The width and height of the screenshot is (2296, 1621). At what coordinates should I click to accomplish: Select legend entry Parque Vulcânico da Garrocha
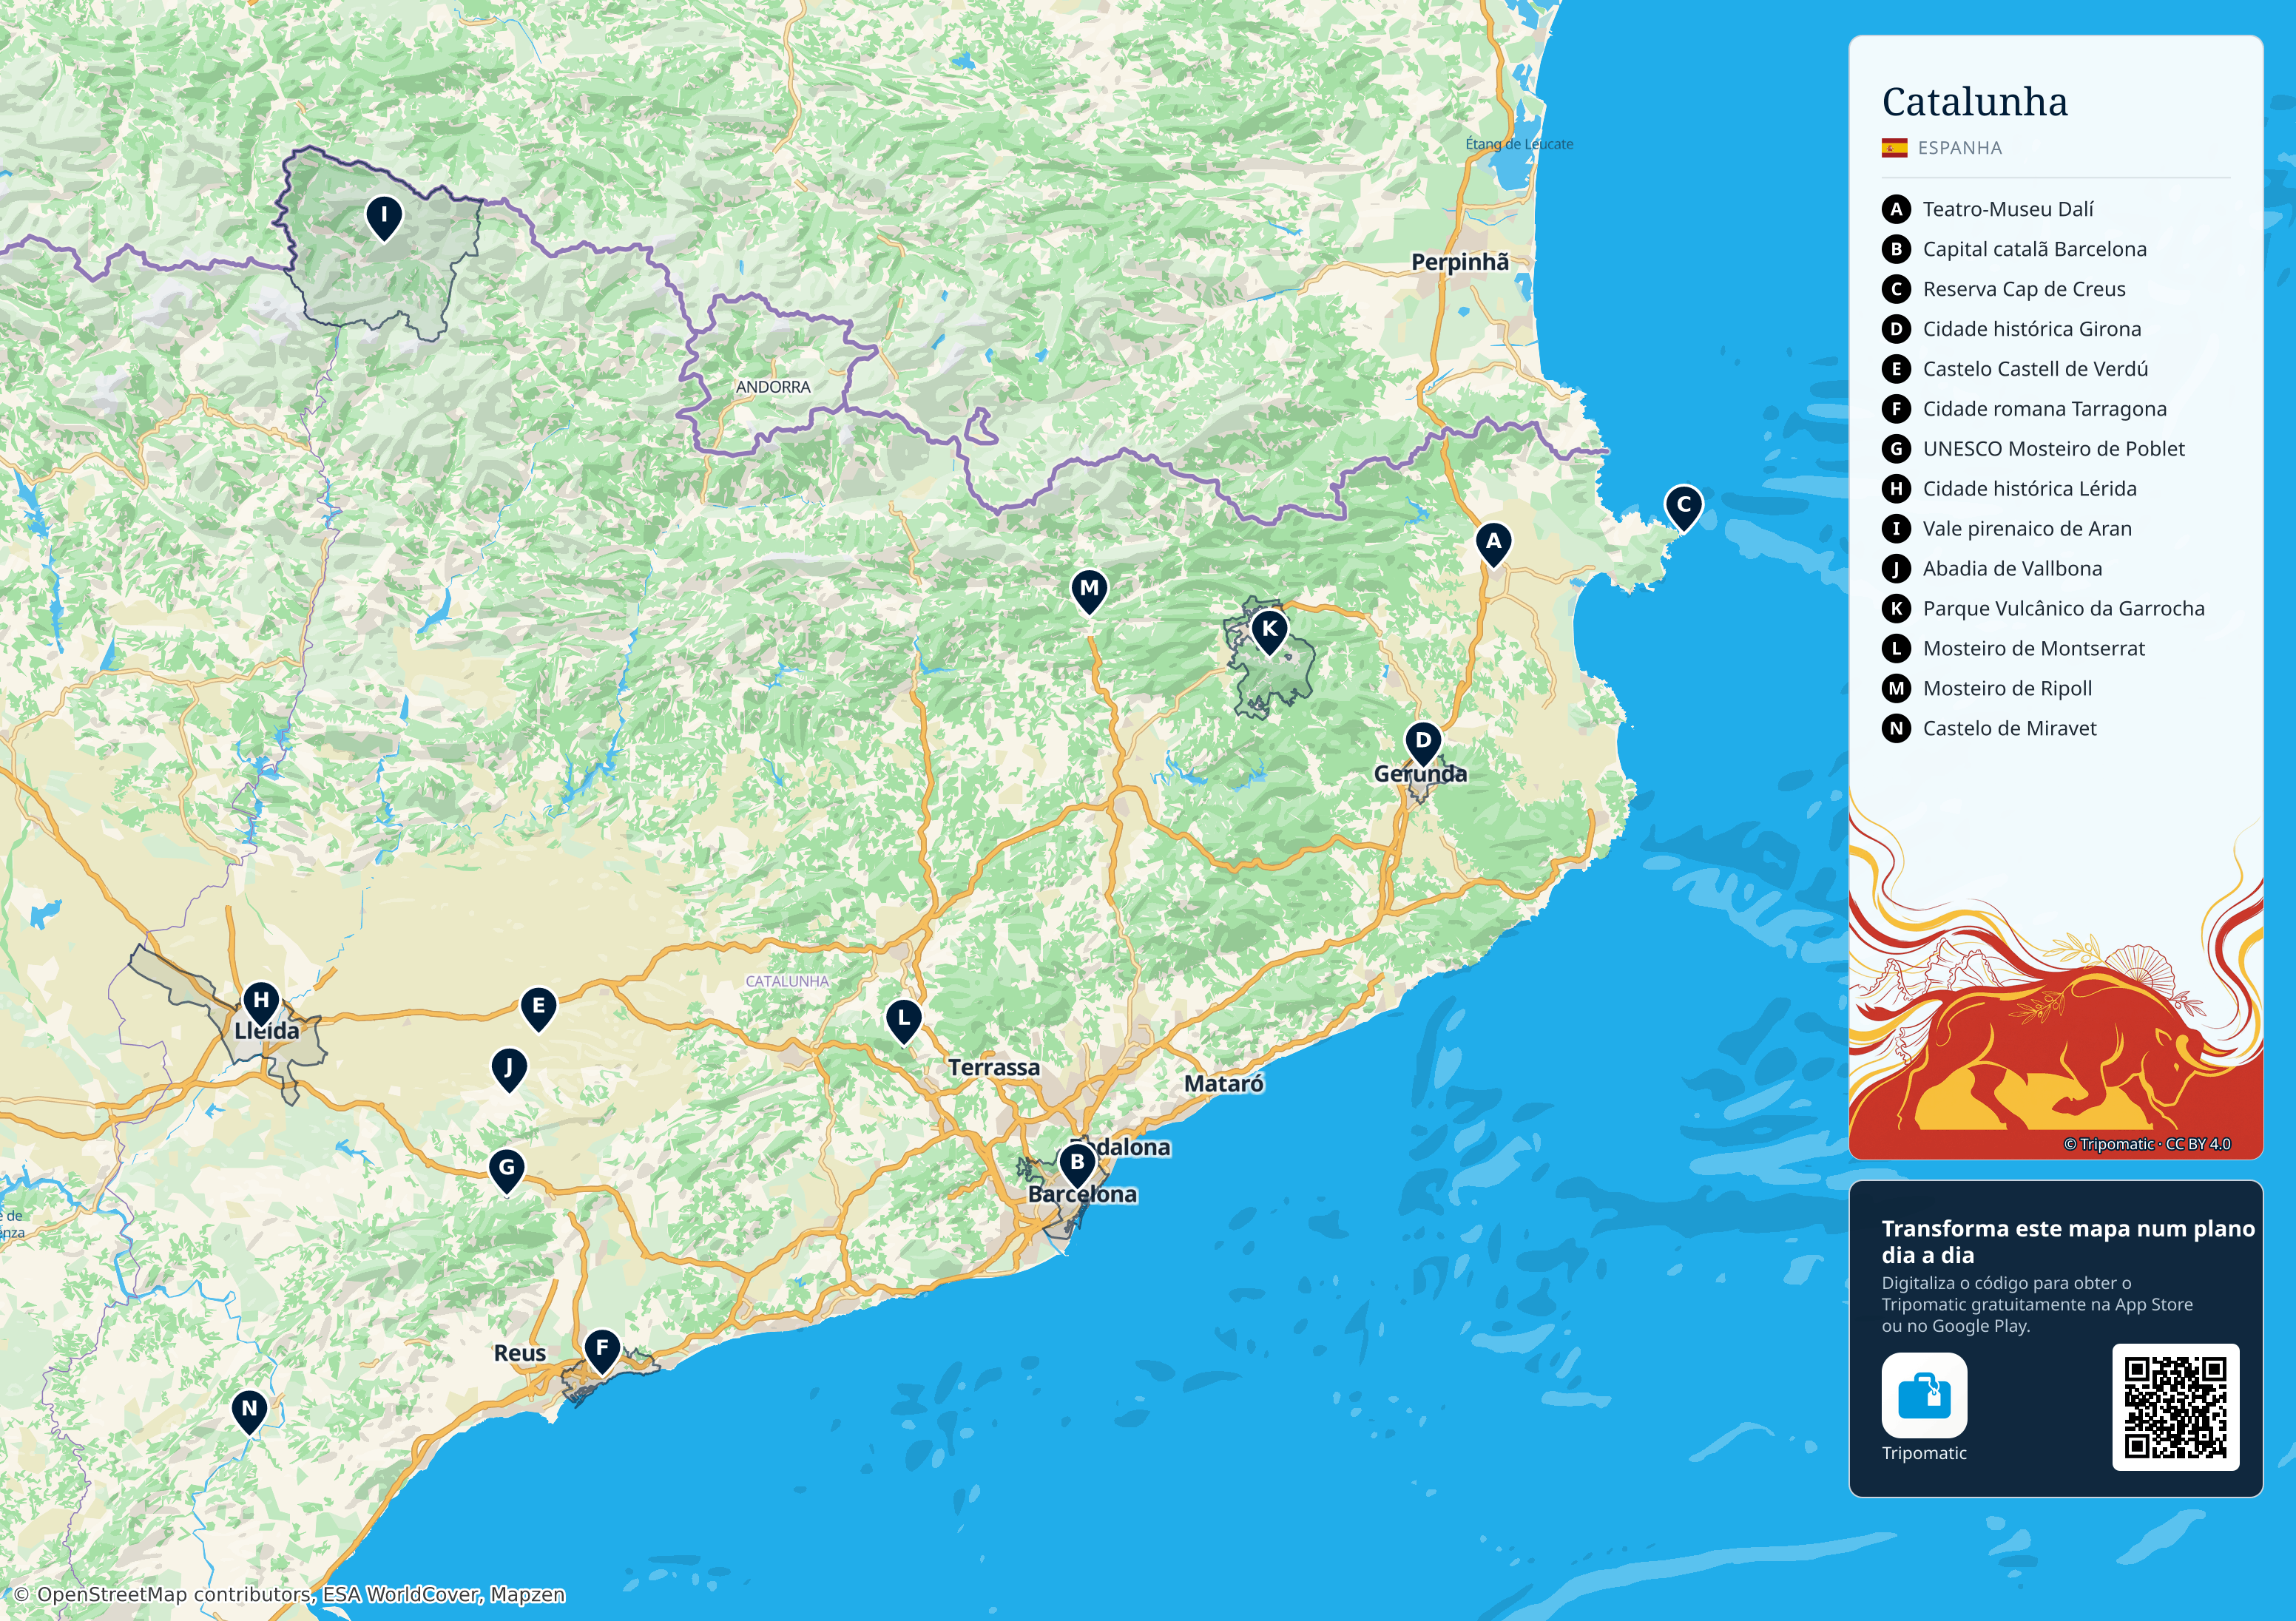[x=2064, y=609]
